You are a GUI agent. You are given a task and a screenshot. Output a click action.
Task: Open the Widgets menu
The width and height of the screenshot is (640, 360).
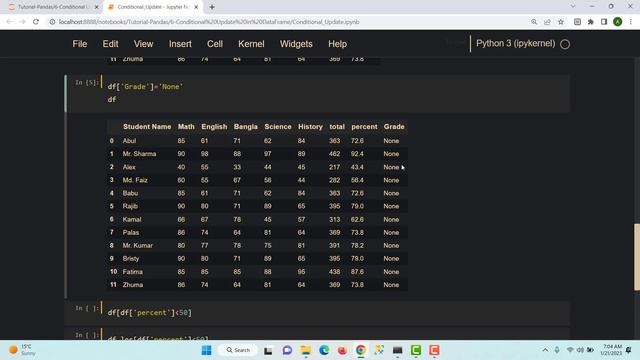(296, 44)
